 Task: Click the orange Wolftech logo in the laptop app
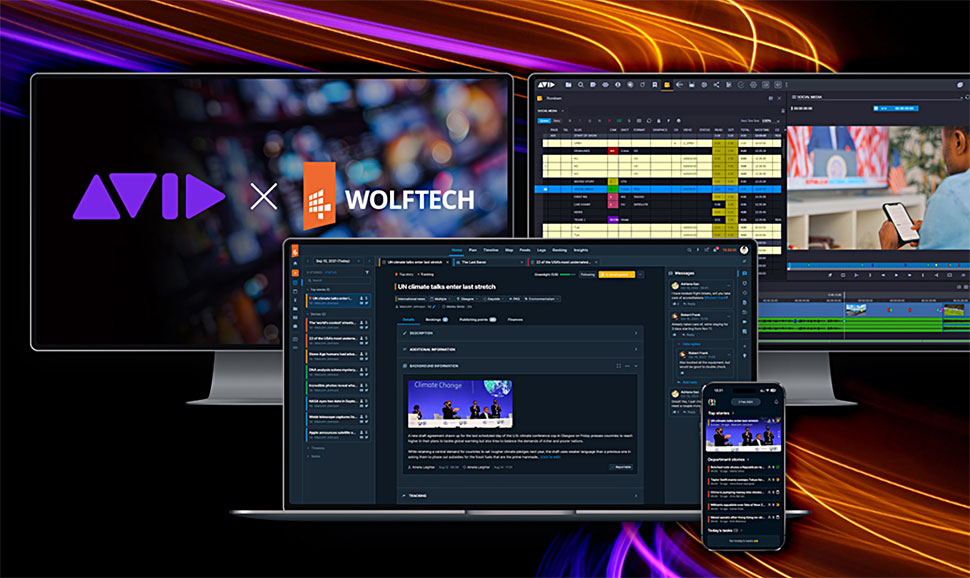(295, 249)
